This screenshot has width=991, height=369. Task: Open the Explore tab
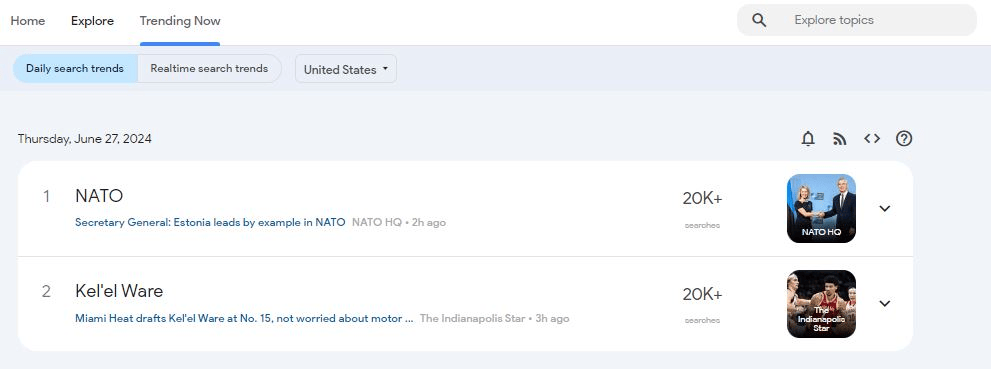point(92,21)
